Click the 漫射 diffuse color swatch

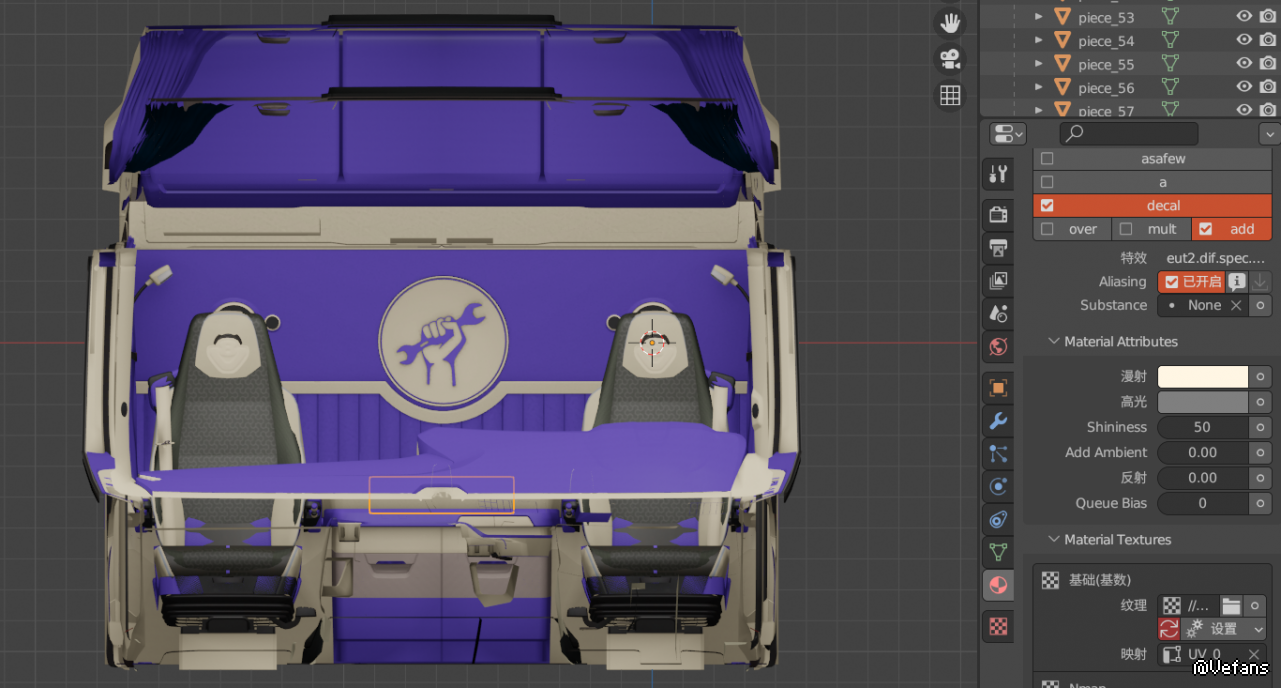point(1202,377)
